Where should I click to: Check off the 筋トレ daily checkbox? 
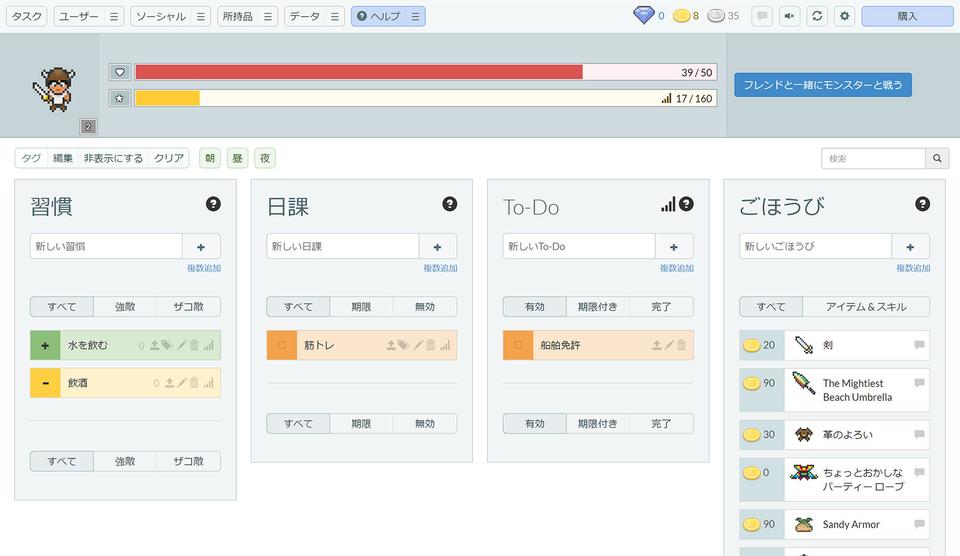coord(282,345)
